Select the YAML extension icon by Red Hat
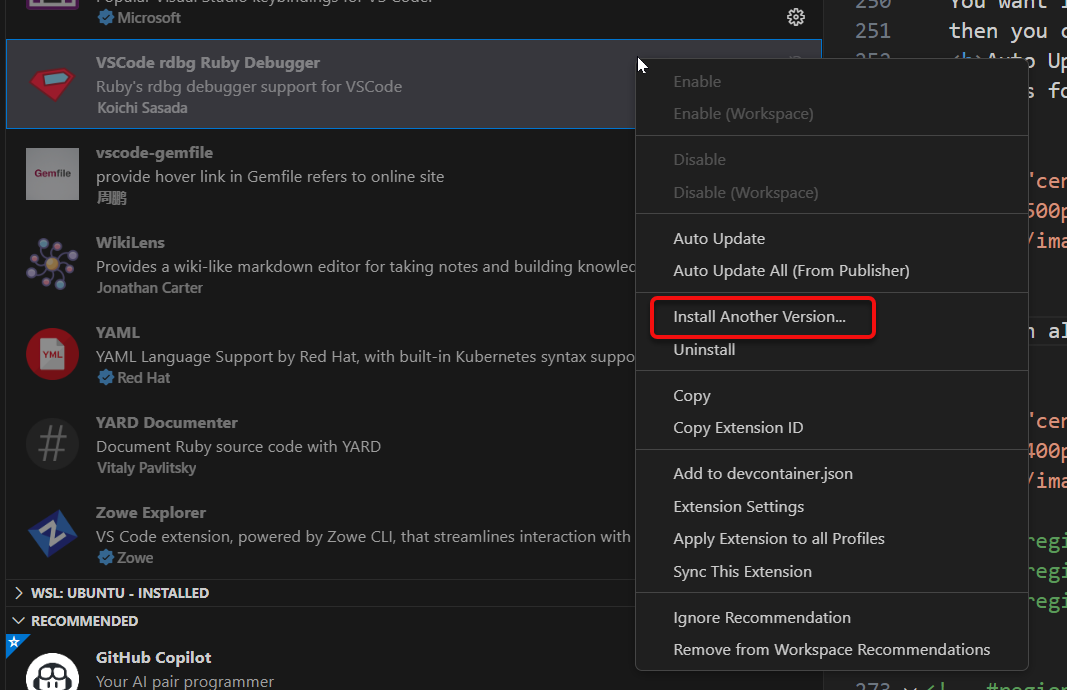This screenshot has width=1067, height=690. (52, 353)
